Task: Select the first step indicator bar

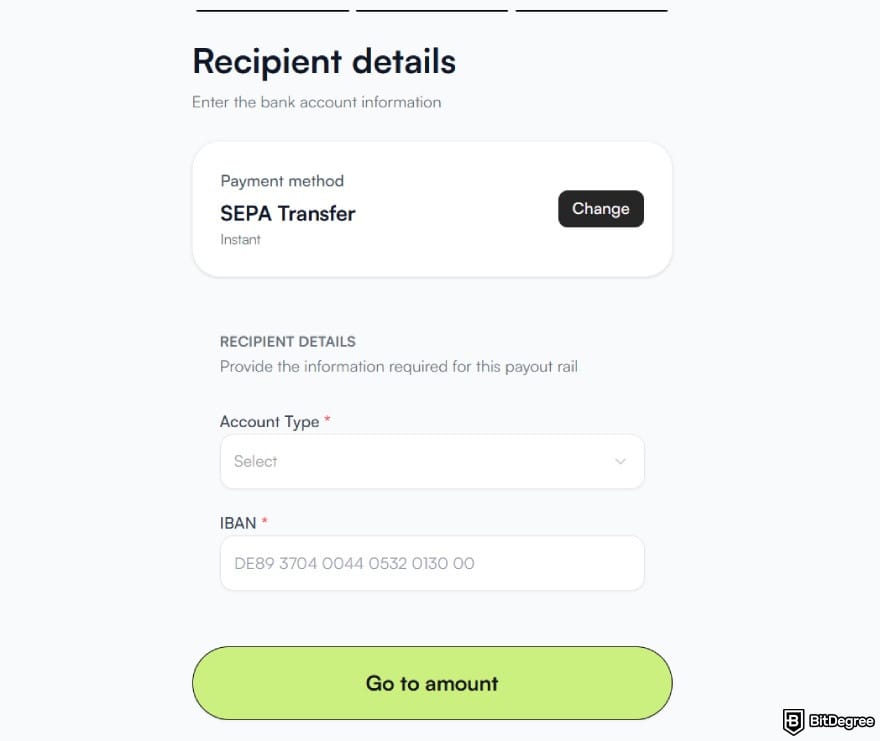Action: tap(272, 8)
